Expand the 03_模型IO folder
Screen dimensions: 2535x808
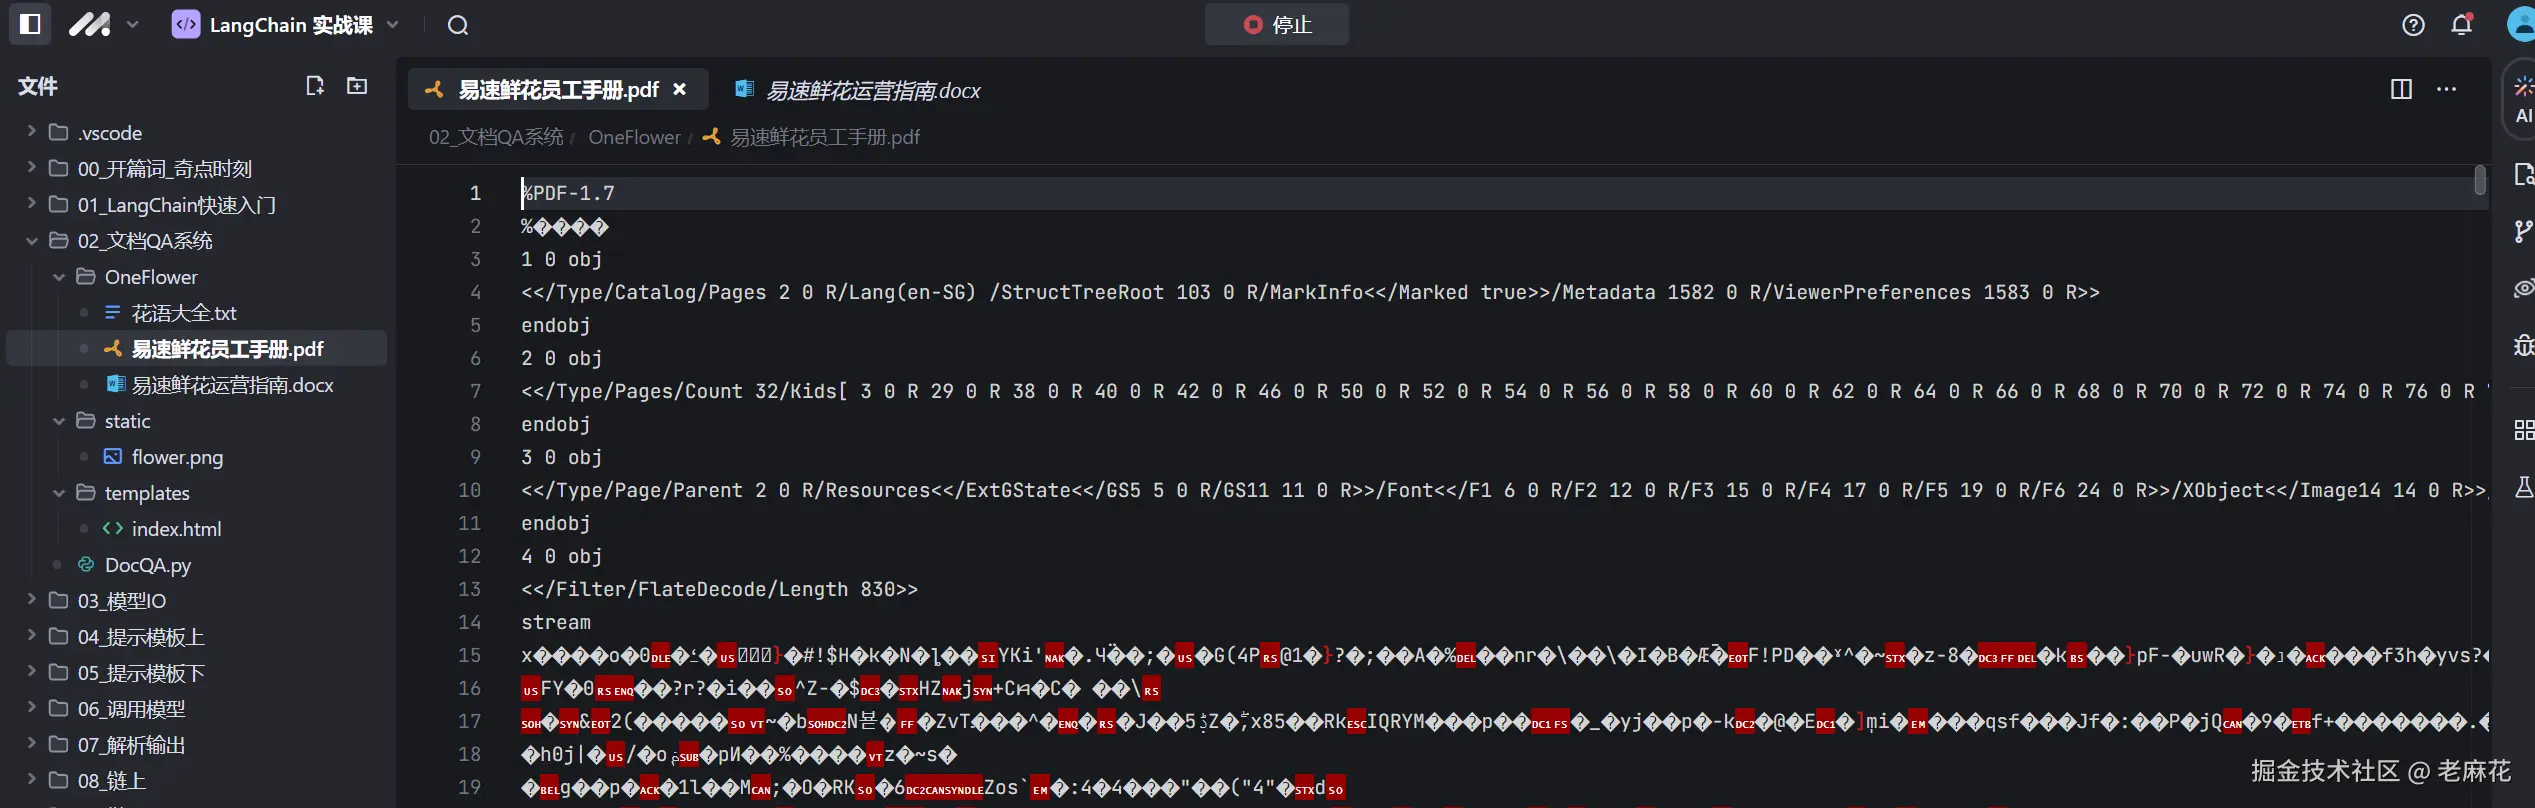click(x=32, y=600)
